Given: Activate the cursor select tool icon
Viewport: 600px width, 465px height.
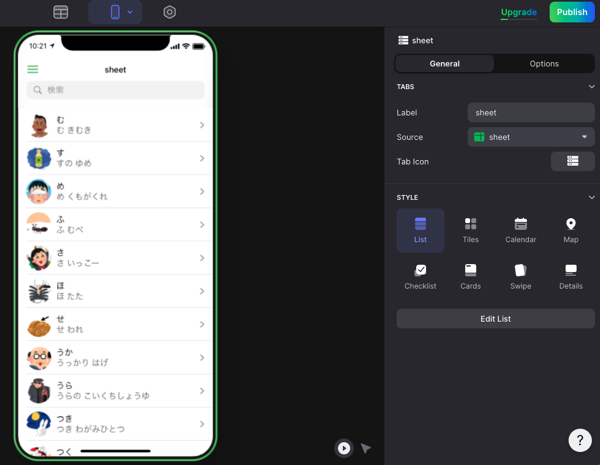Looking at the screenshot, I should point(366,448).
